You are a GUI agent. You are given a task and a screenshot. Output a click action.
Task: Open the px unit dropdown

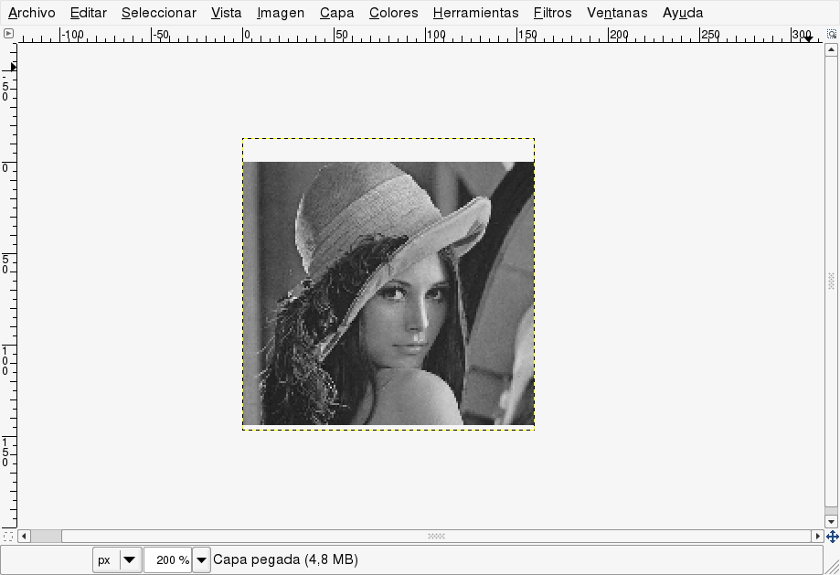coord(117,560)
